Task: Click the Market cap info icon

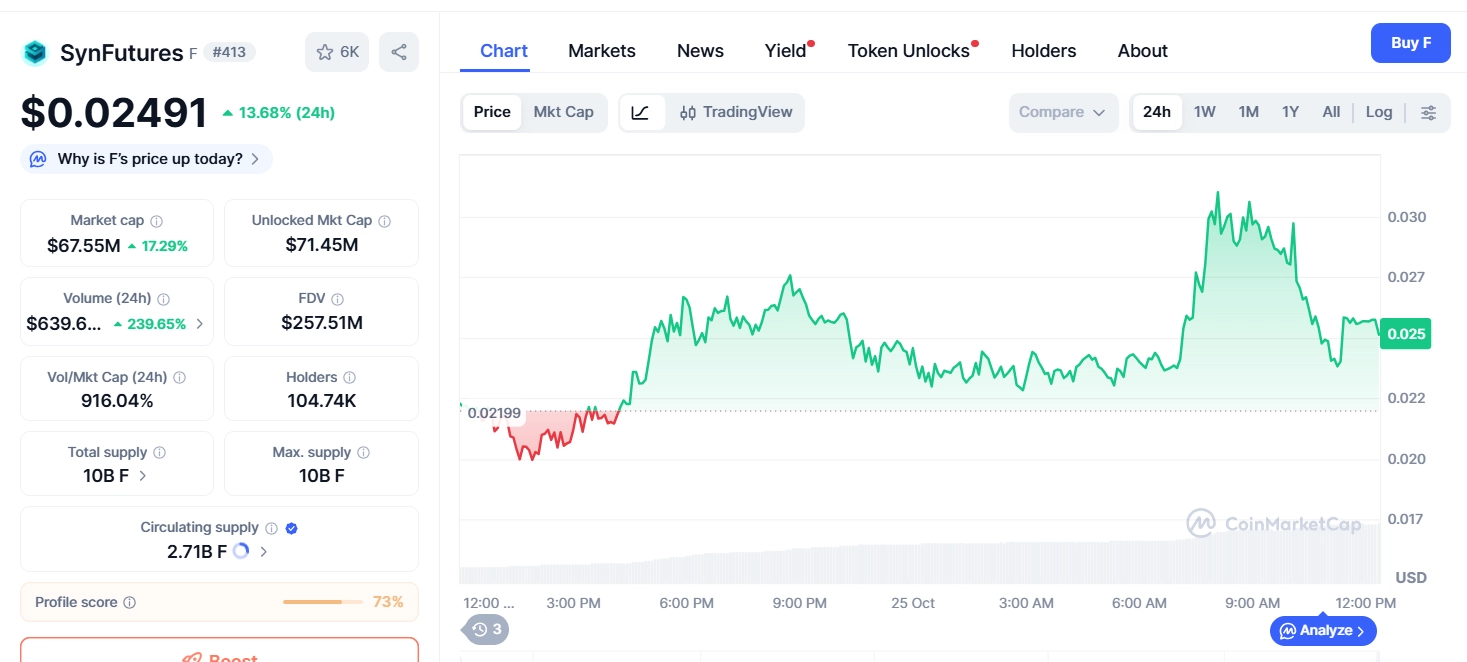Action: click(x=156, y=220)
